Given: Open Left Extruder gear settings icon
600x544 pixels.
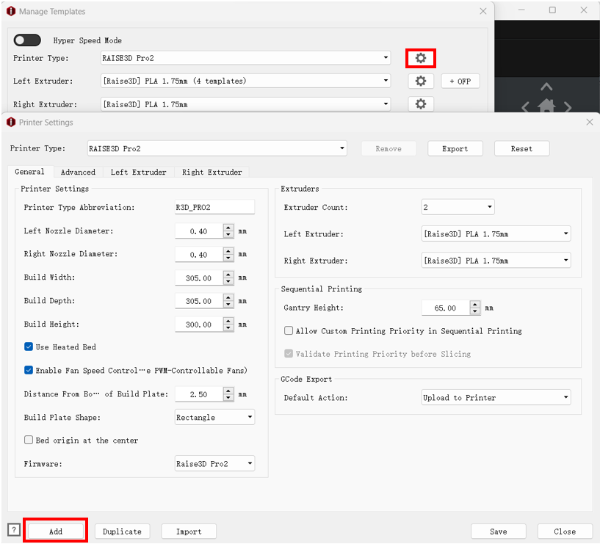Looking at the screenshot, I should [421, 81].
